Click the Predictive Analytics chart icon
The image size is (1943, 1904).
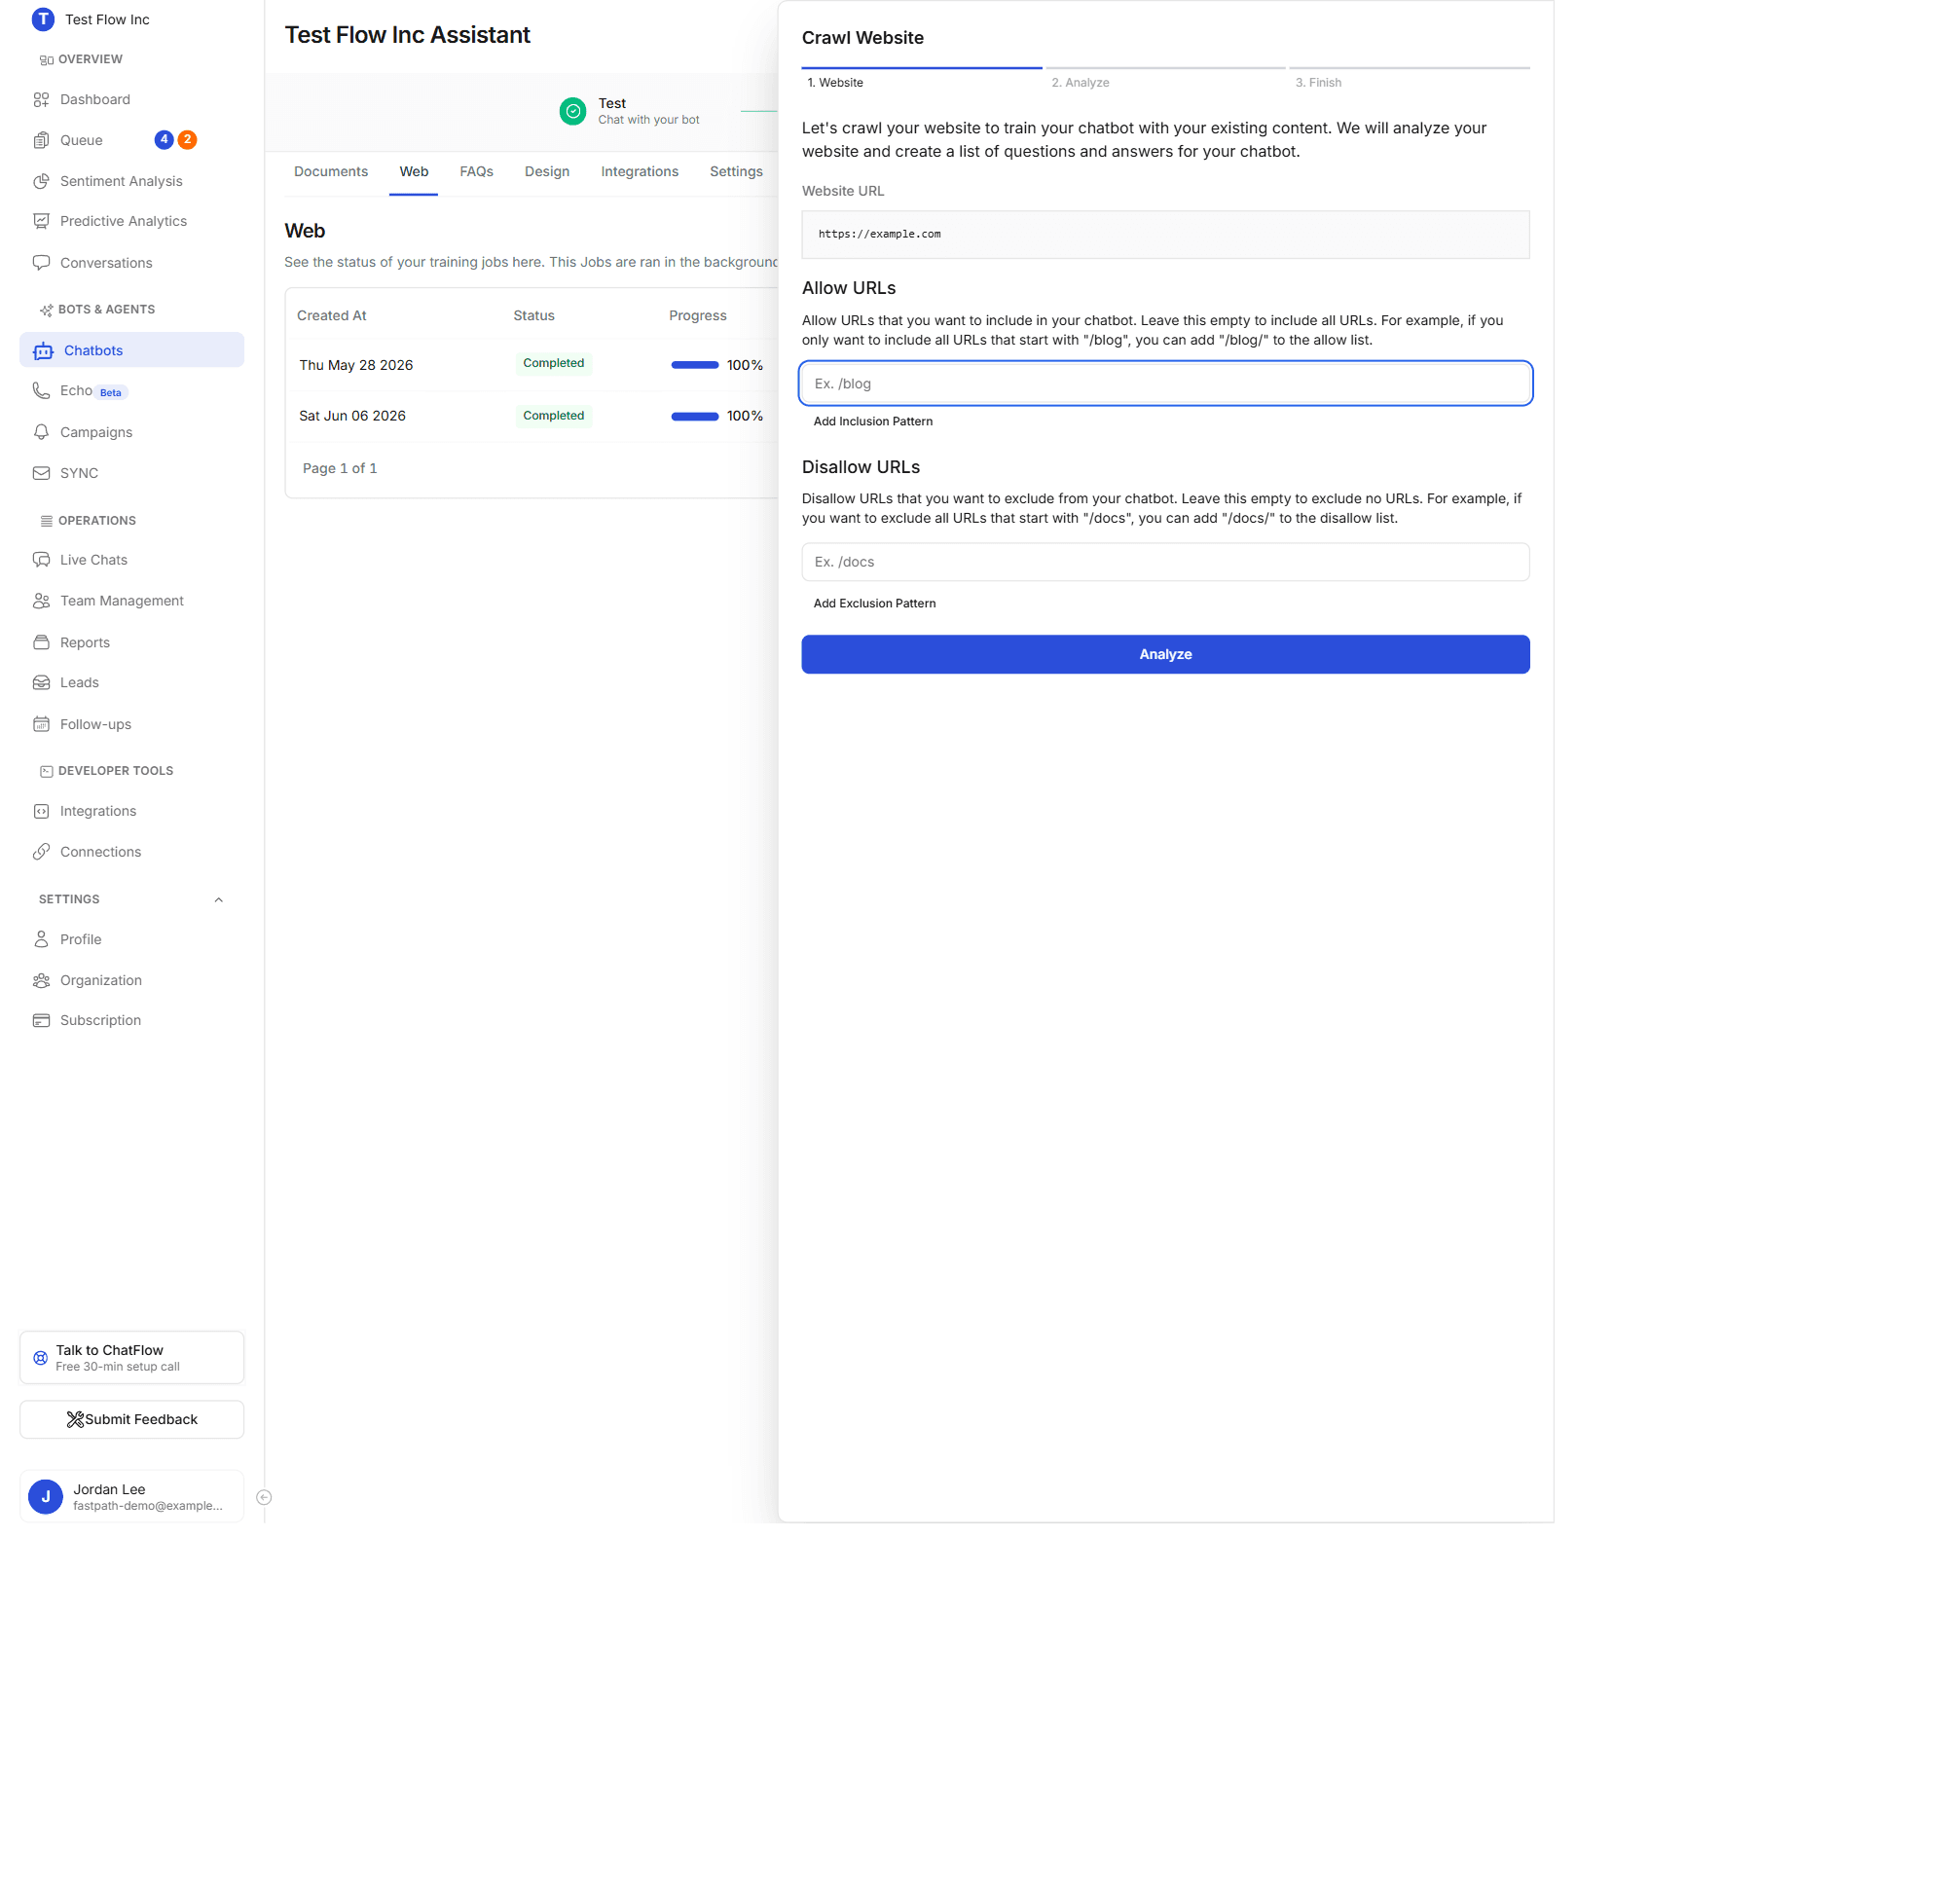41,221
